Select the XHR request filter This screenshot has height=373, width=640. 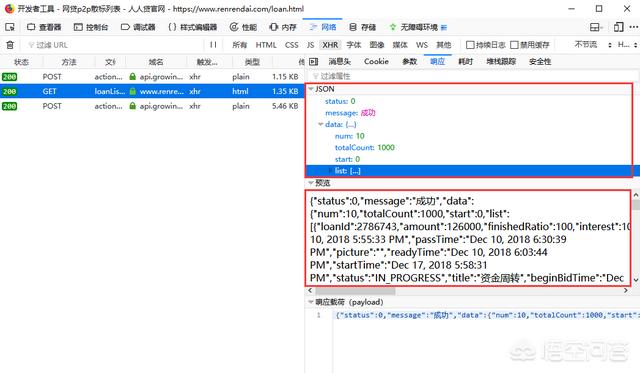(330, 45)
